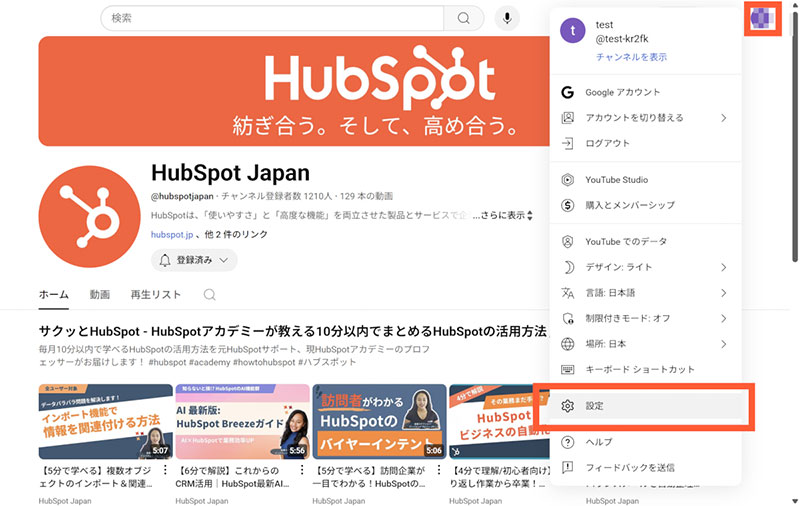Image resolution: width=800 pixels, height=506 pixels.
Task: Open 購入とメンバーシップ menu item
Action: (x=645, y=205)
